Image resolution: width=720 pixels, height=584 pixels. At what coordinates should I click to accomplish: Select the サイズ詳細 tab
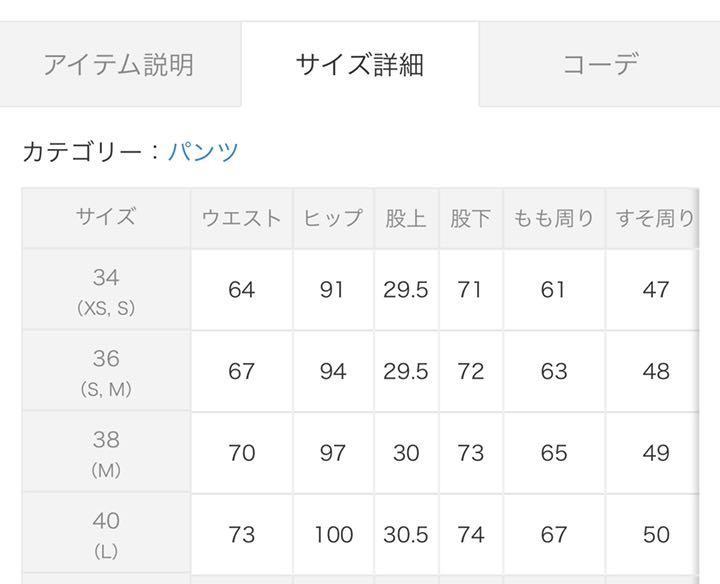(x=360, y=64)
